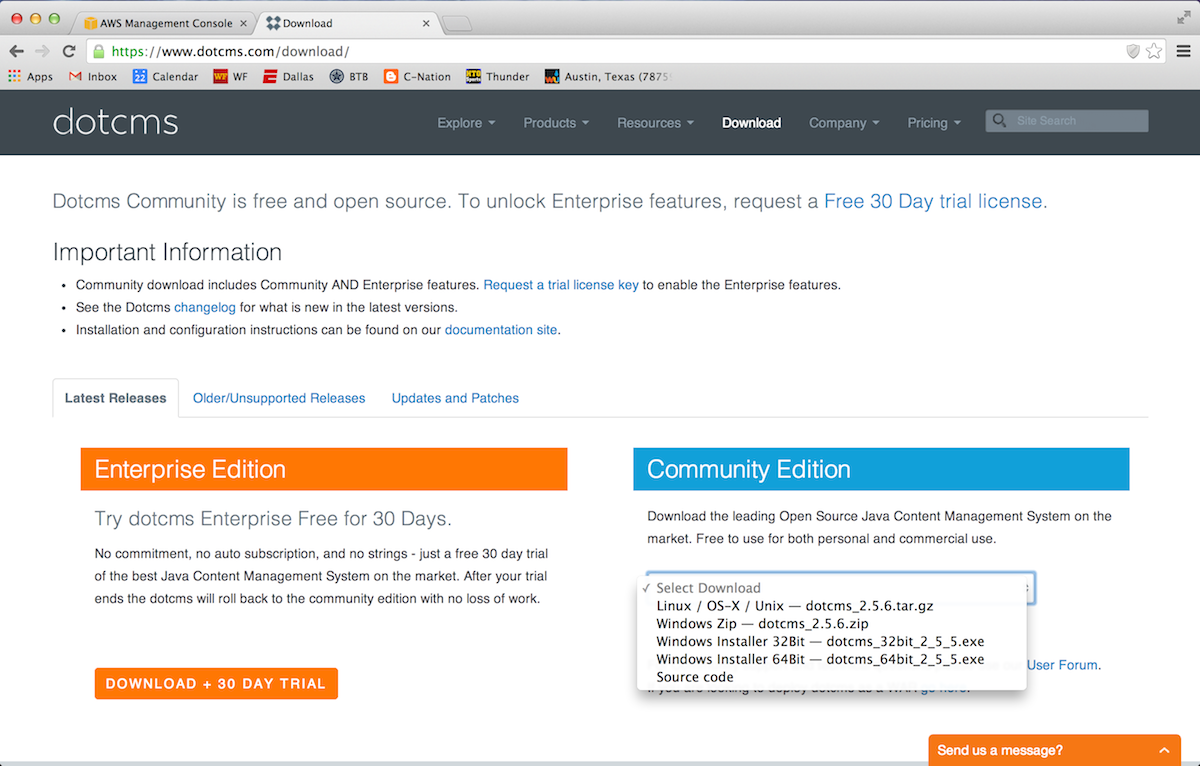The height and width of the screenshot is (766, 1200).
Task: Choose Windows Installer 32Bit option
Action: coord(832,642)
